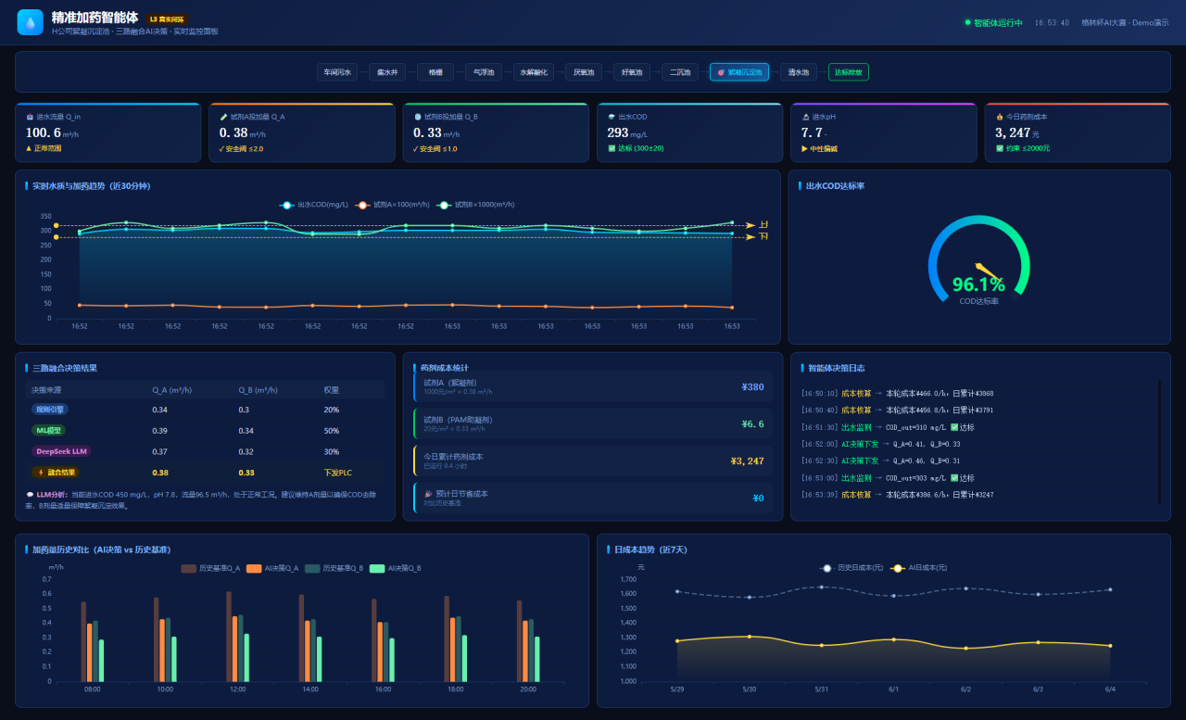Click the 预计日节省成本 row icon
This screenshot has width=1186, height=720.
[428, 494]
